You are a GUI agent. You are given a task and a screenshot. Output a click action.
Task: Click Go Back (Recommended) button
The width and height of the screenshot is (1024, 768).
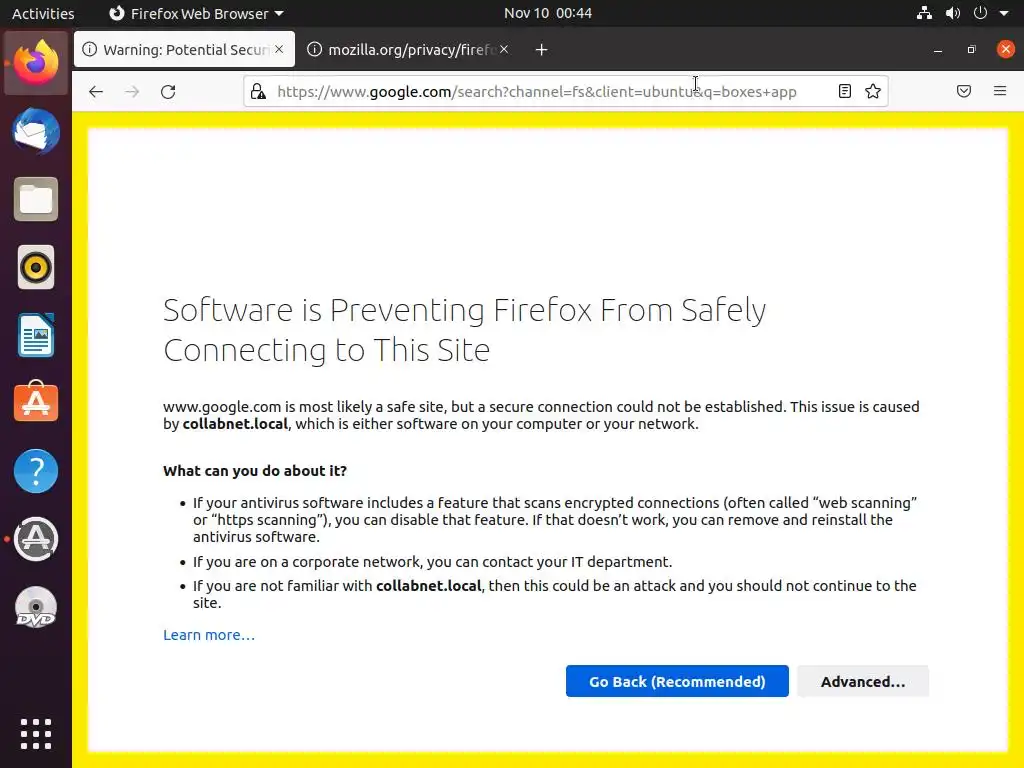[x=677, y=682]
